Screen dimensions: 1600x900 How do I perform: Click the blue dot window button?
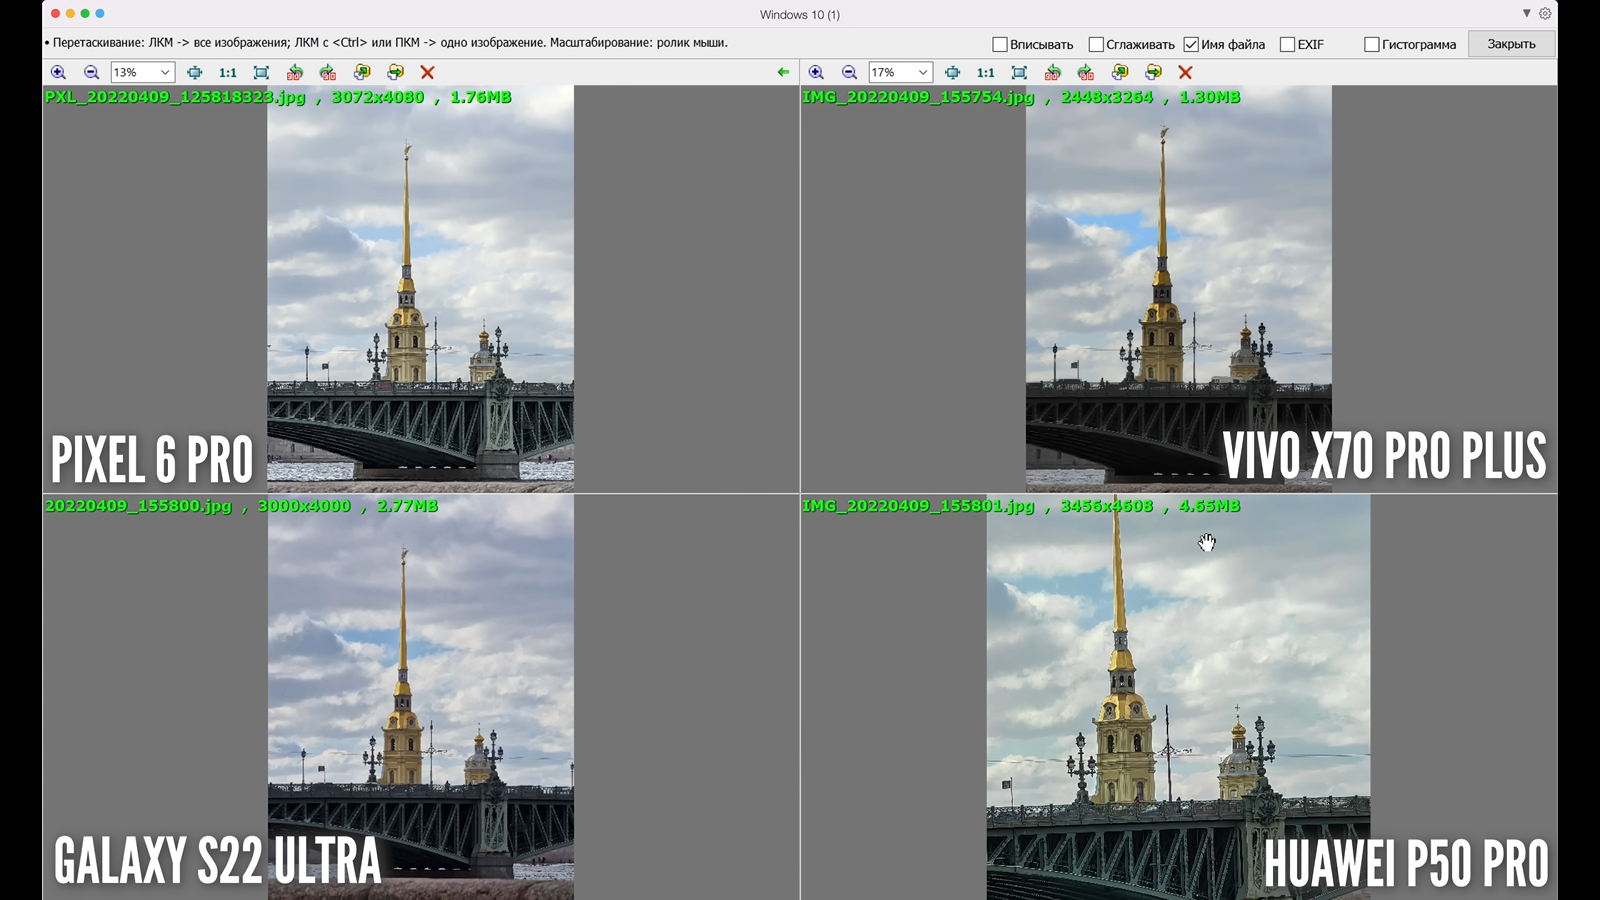(x=100, y=14)
